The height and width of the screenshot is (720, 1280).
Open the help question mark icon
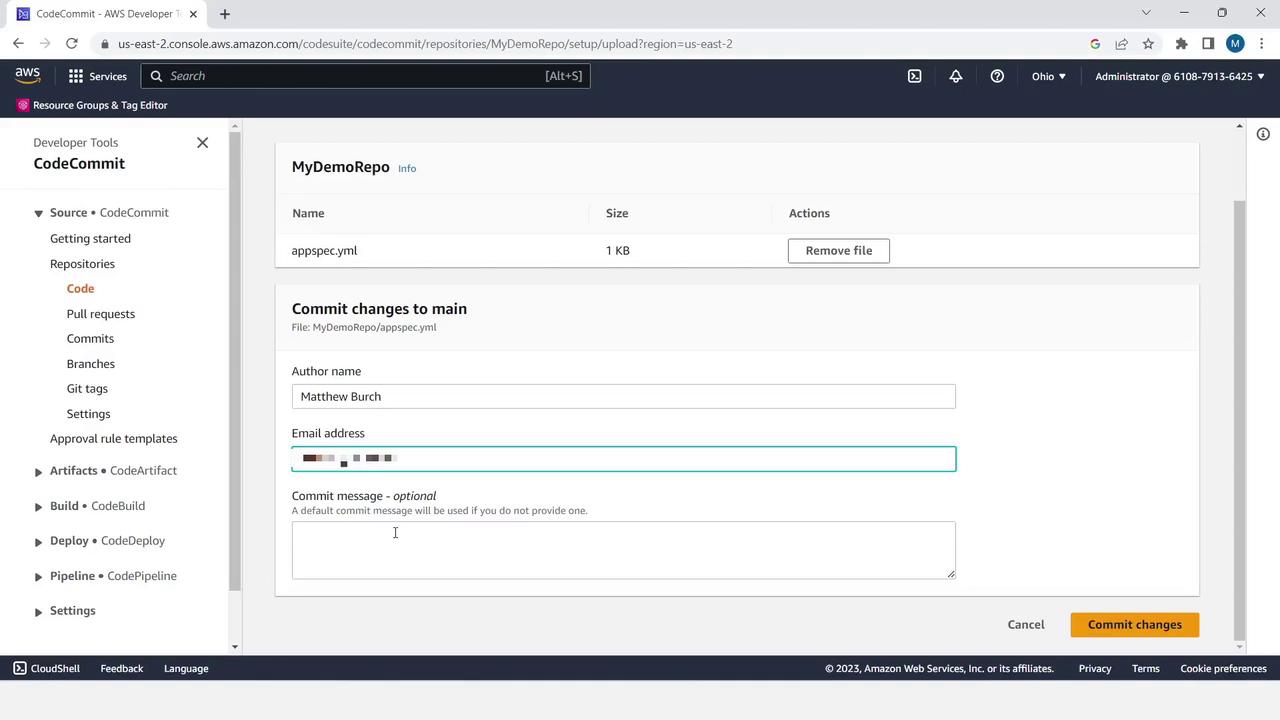[x=997, y=76]
